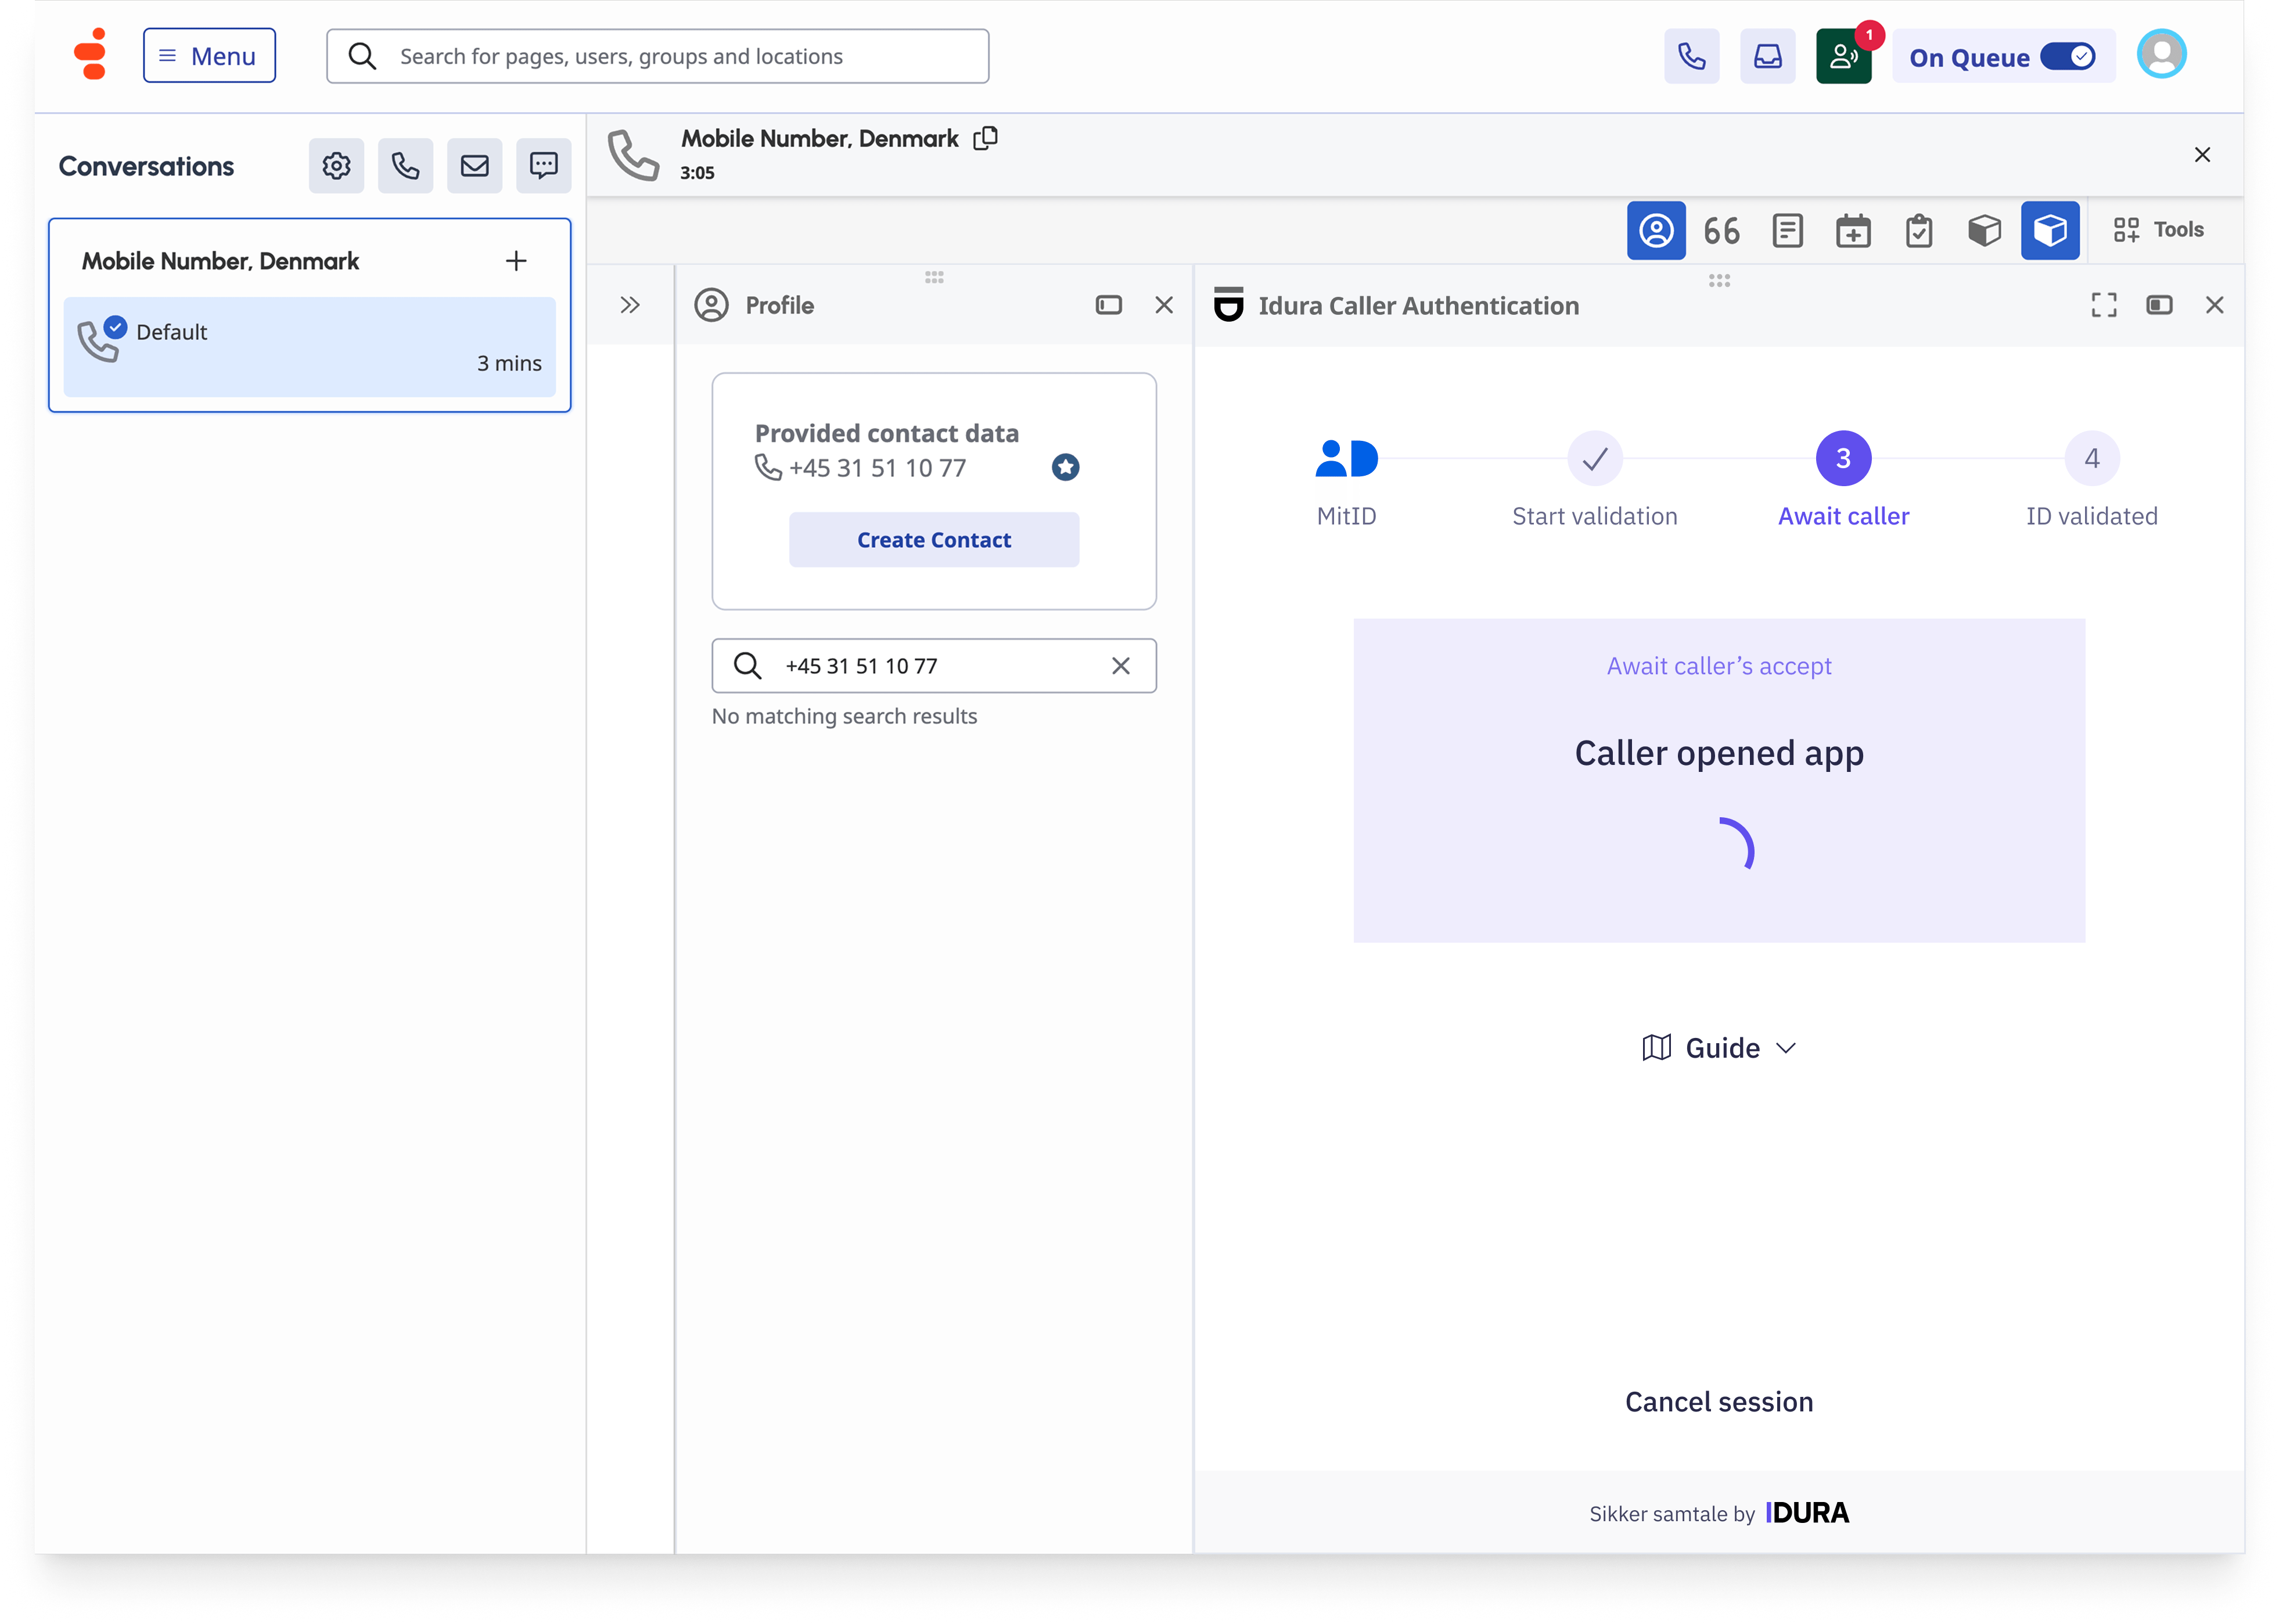This screenshot has width=2279, height=1624.
Task: Focus the global search field
Action: pyautogui.click(x=657, y=56)
